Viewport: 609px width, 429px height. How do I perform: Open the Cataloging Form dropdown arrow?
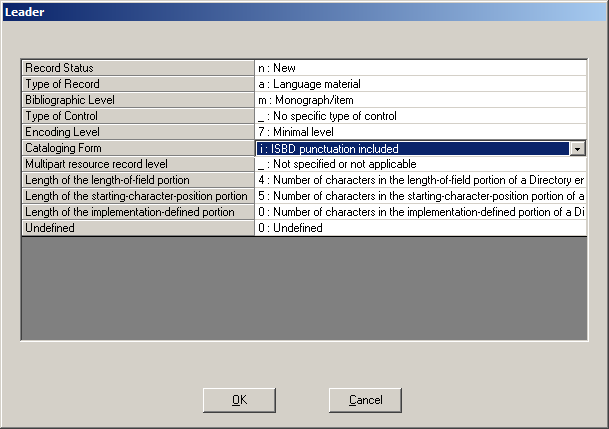coord(577,148)
